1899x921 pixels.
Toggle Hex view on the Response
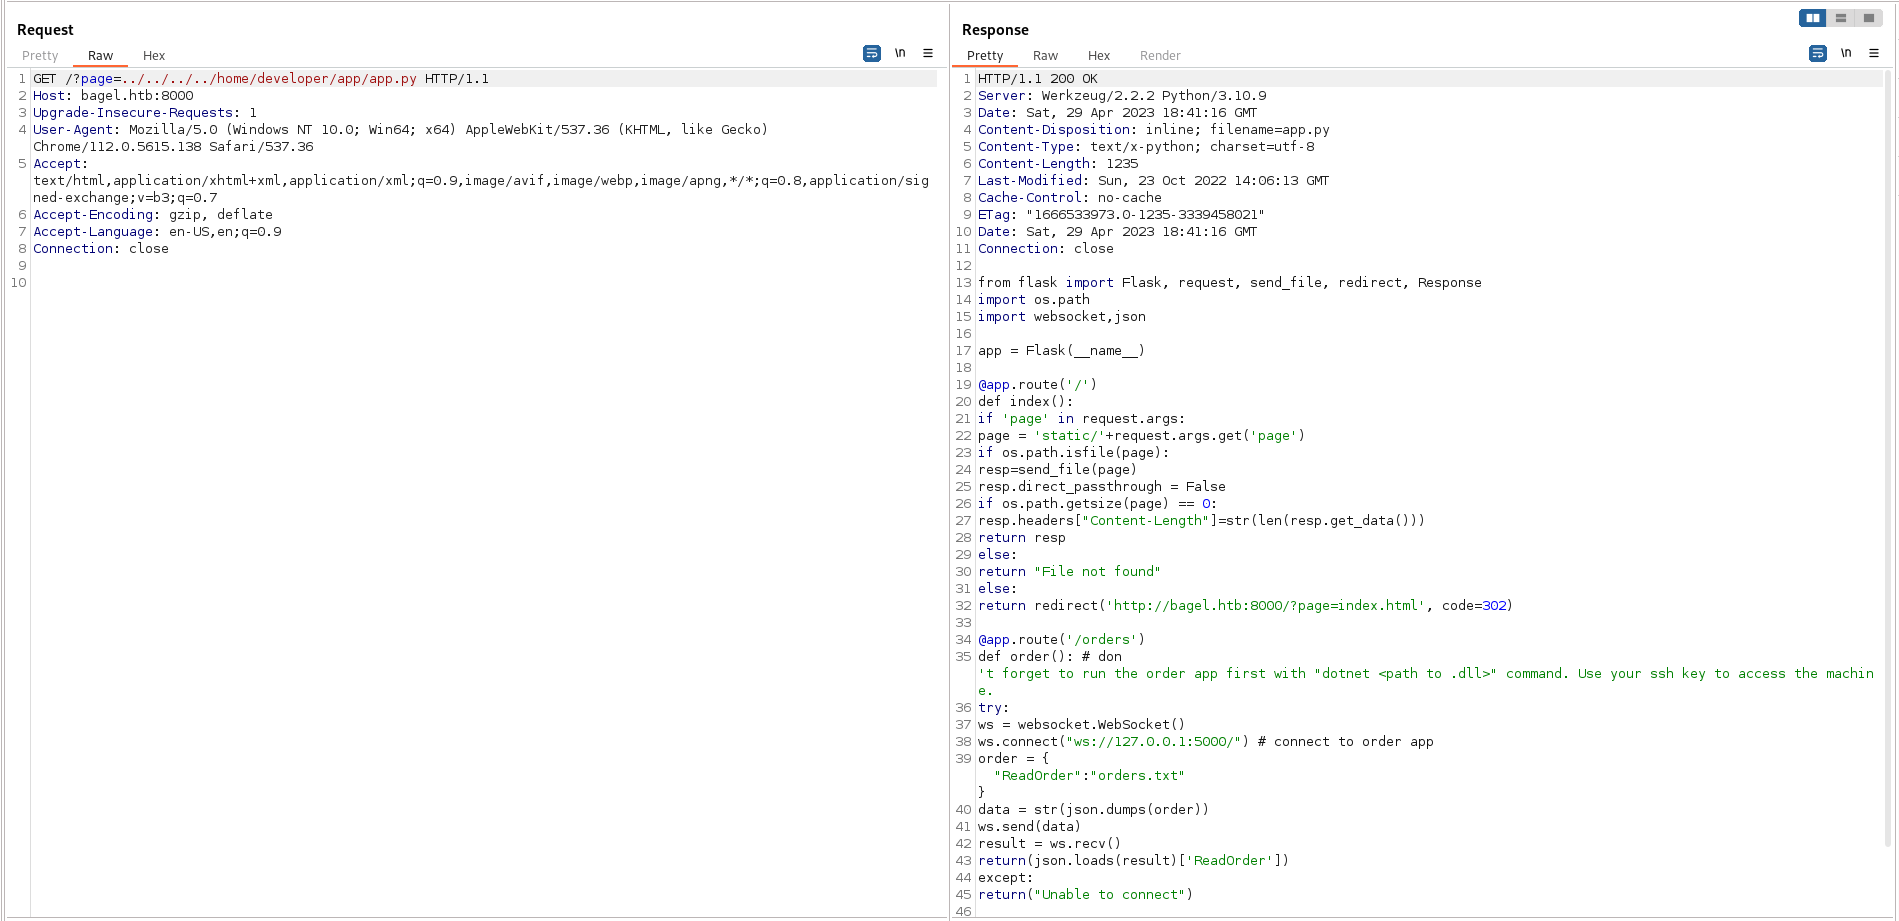point(1099,55)
